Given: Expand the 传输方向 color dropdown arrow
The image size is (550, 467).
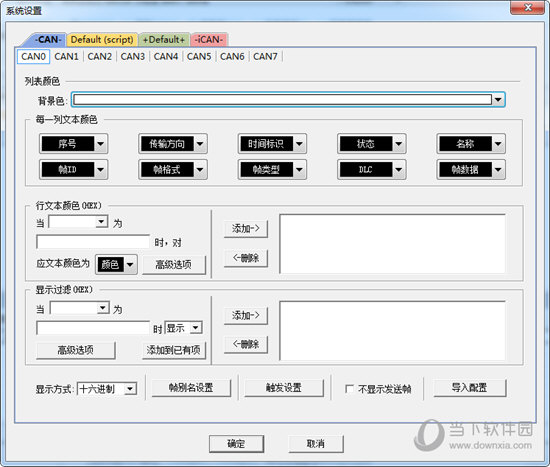Looking at the screenshot, I should click(x=200, y=144).
